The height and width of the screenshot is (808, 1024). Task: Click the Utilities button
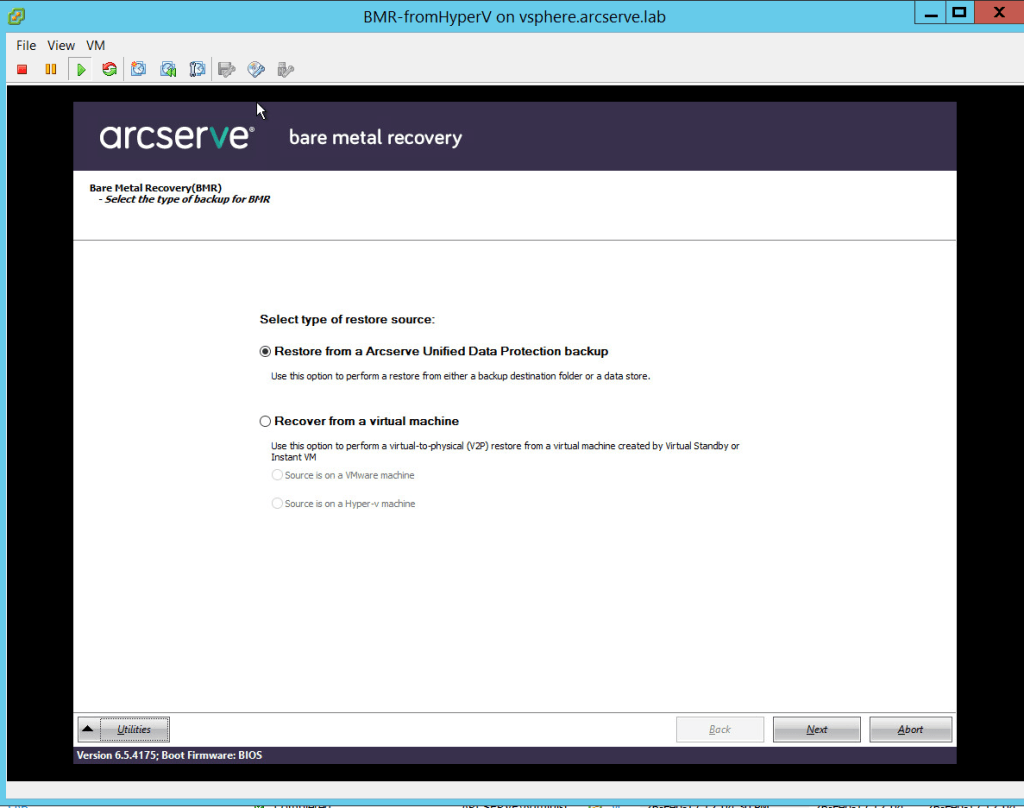tap(134, 729)
